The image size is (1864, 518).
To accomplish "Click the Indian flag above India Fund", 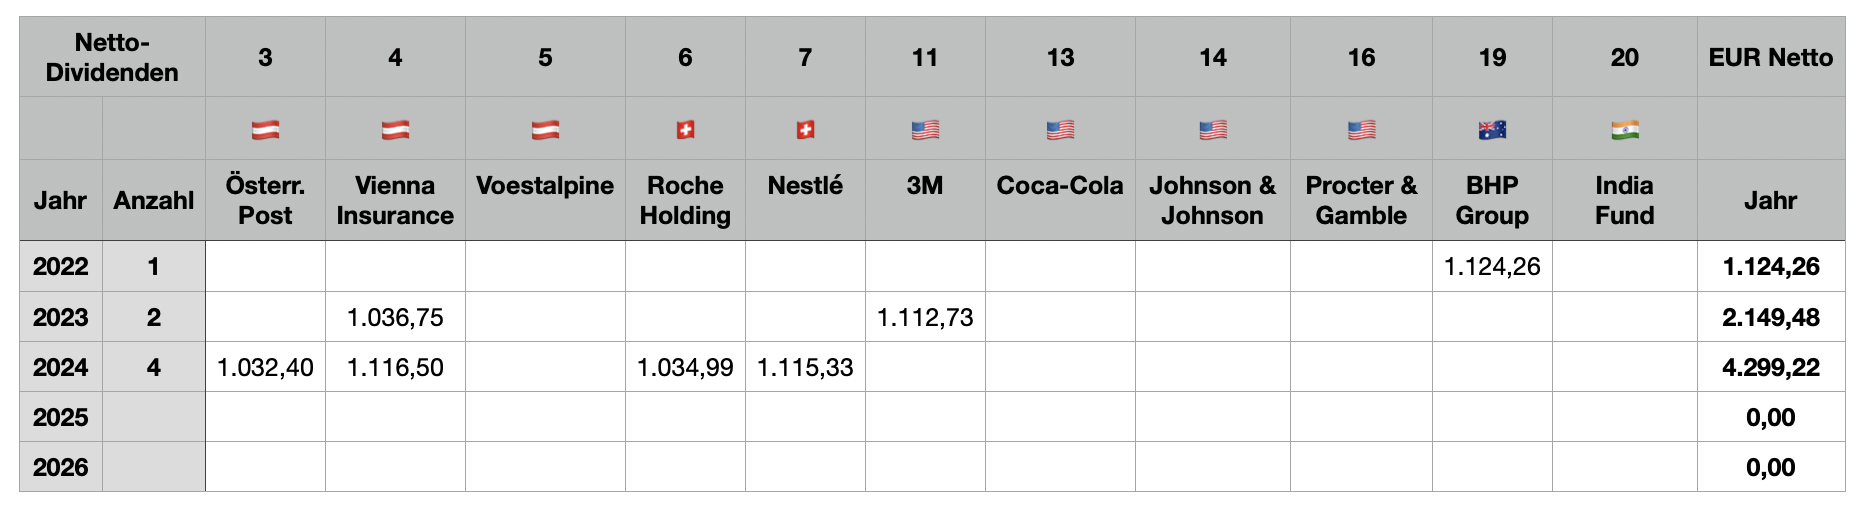I will click(x=1624, y=130).
